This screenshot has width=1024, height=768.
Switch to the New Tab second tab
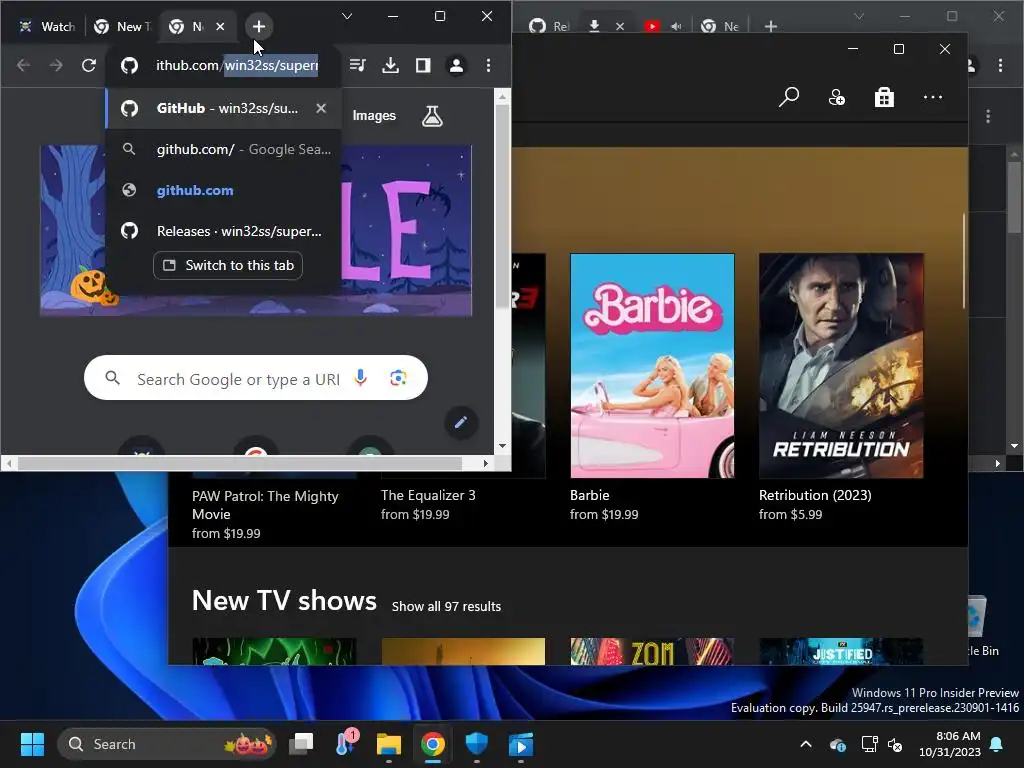(122, 27)
